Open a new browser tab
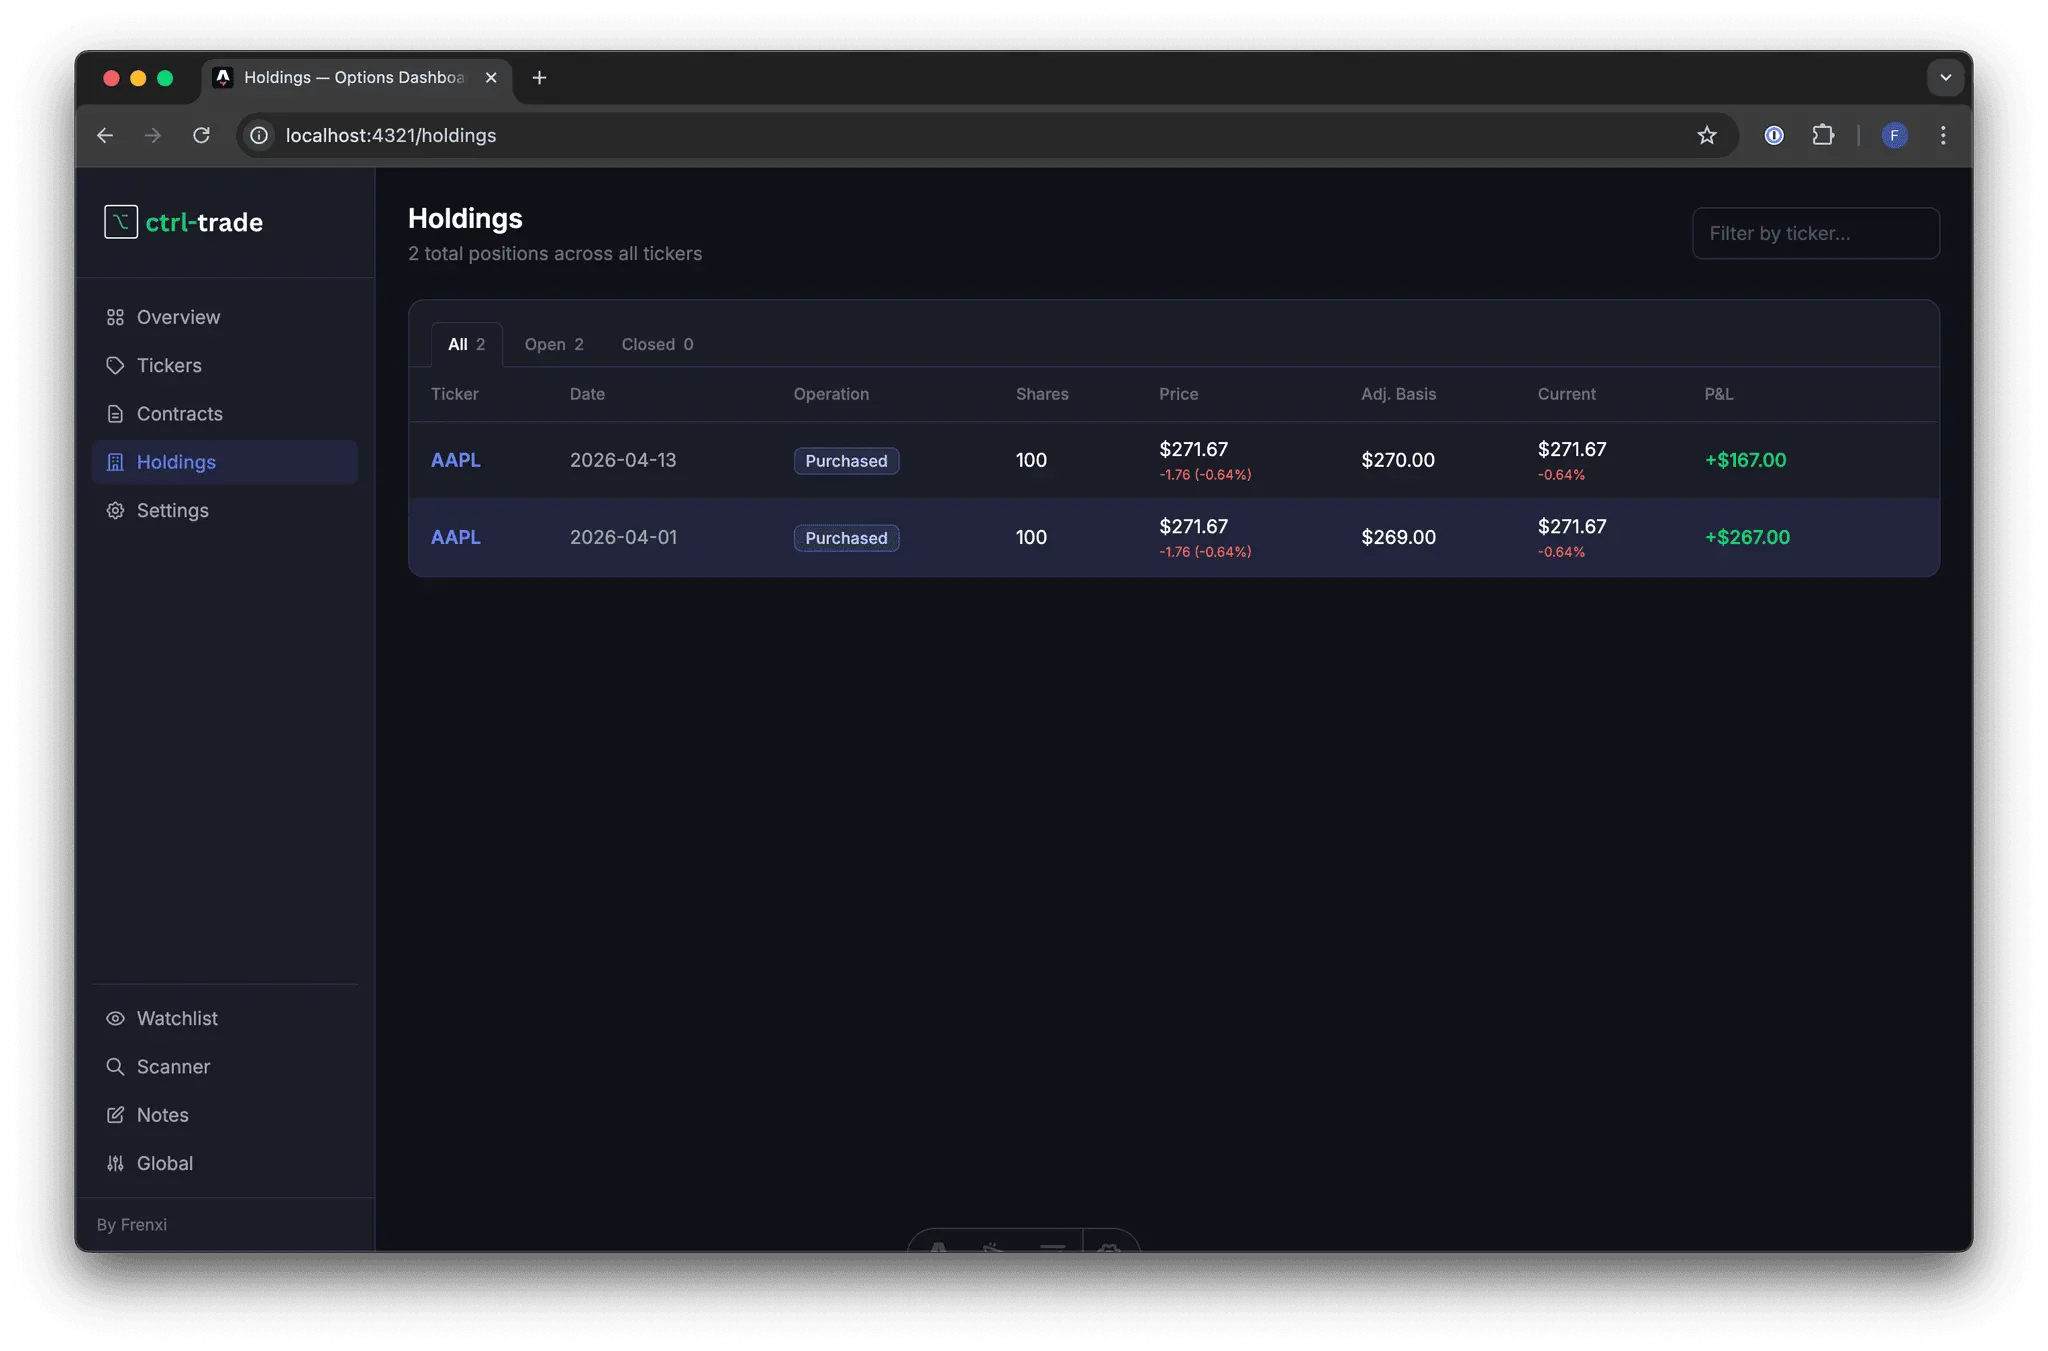The width and height of the screenshot is (2048, 1351). pos(539,78)
